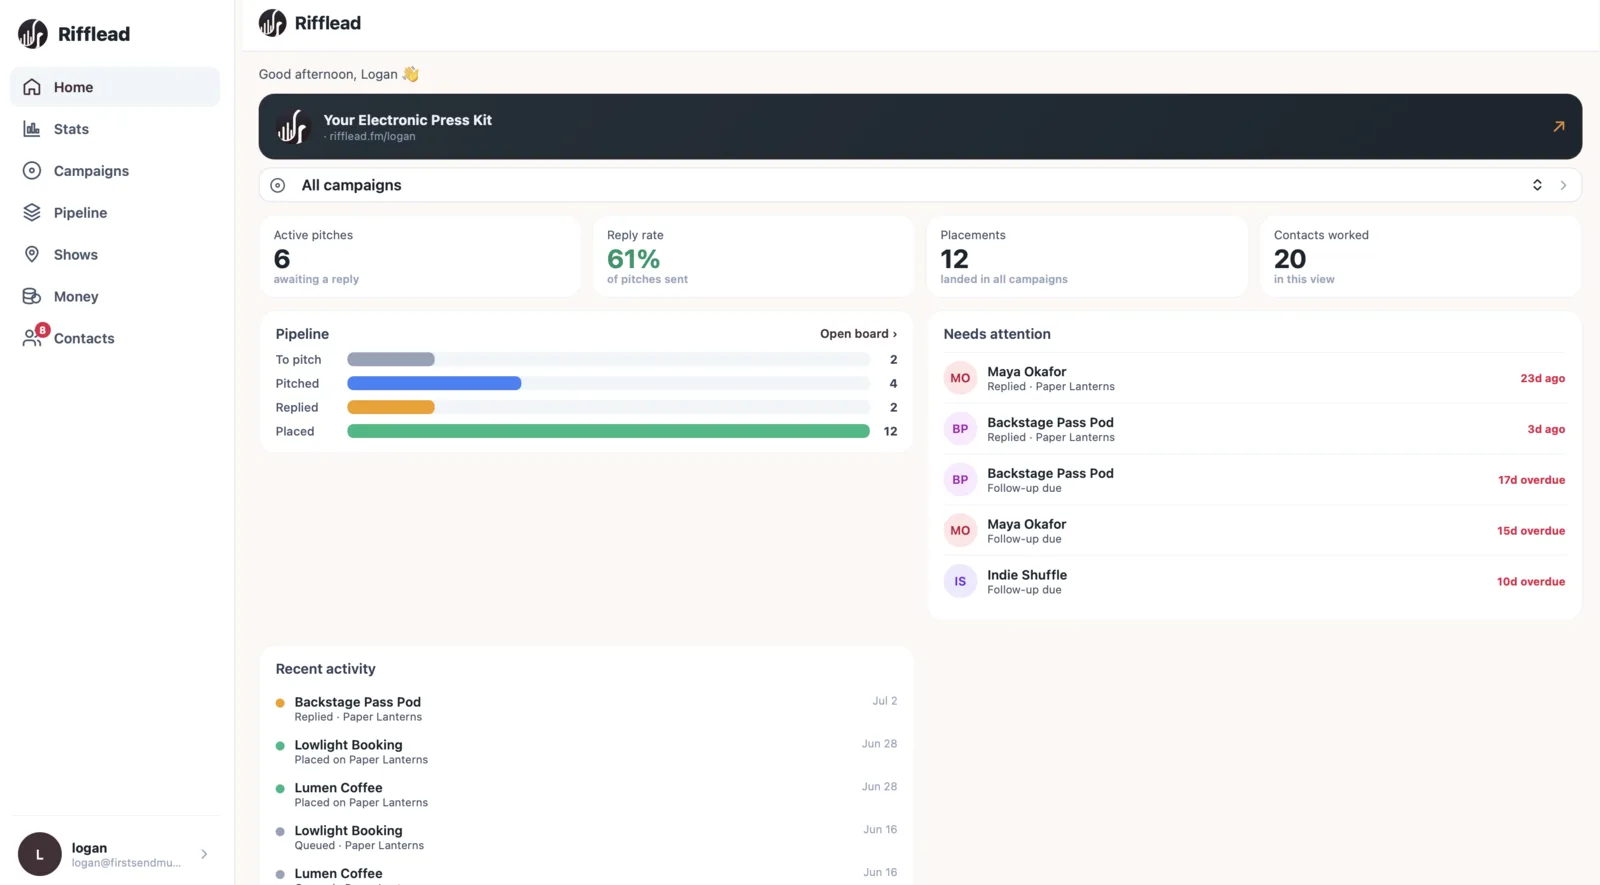The image size is (1600, 885).
Task: Click the right chevron on All campaigns bar
Action: click(1563, 185)
